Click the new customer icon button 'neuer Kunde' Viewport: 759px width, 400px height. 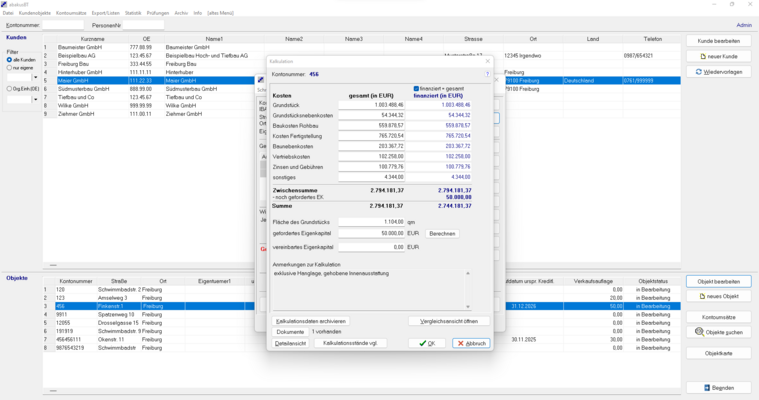click(x=718, y=57)
